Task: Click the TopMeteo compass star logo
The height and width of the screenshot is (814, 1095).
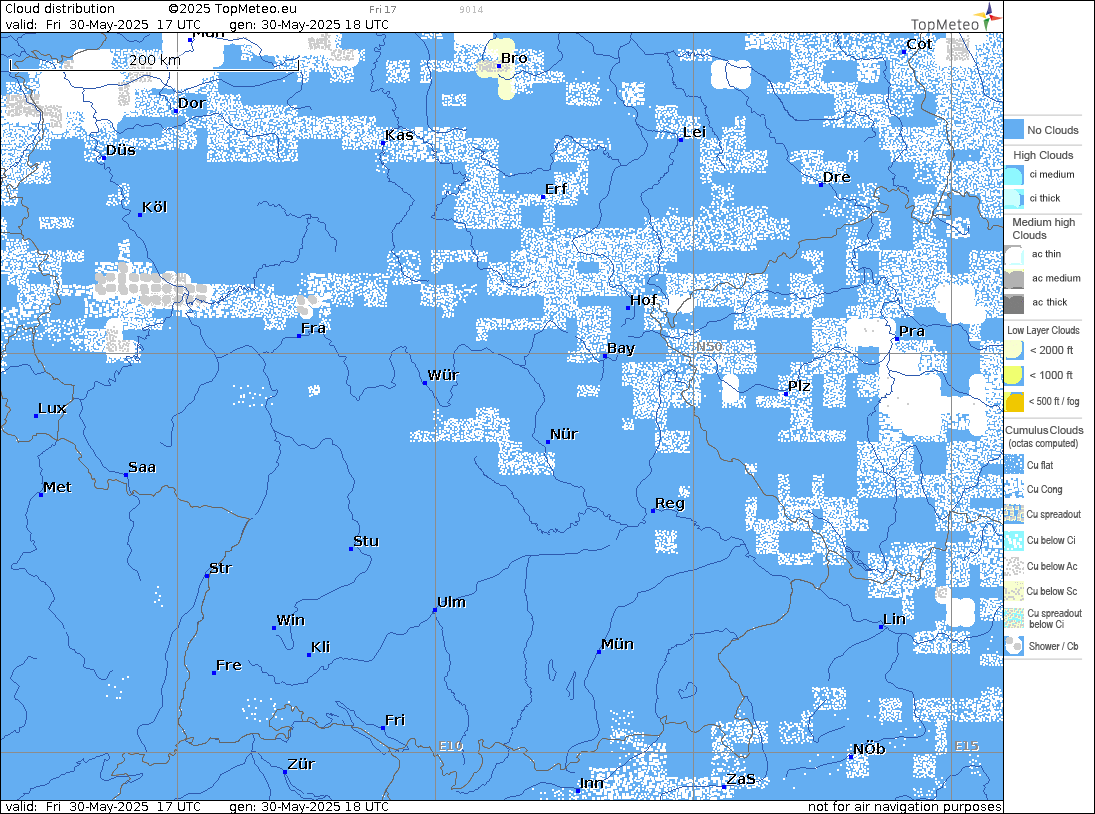Action: (988, 16)
